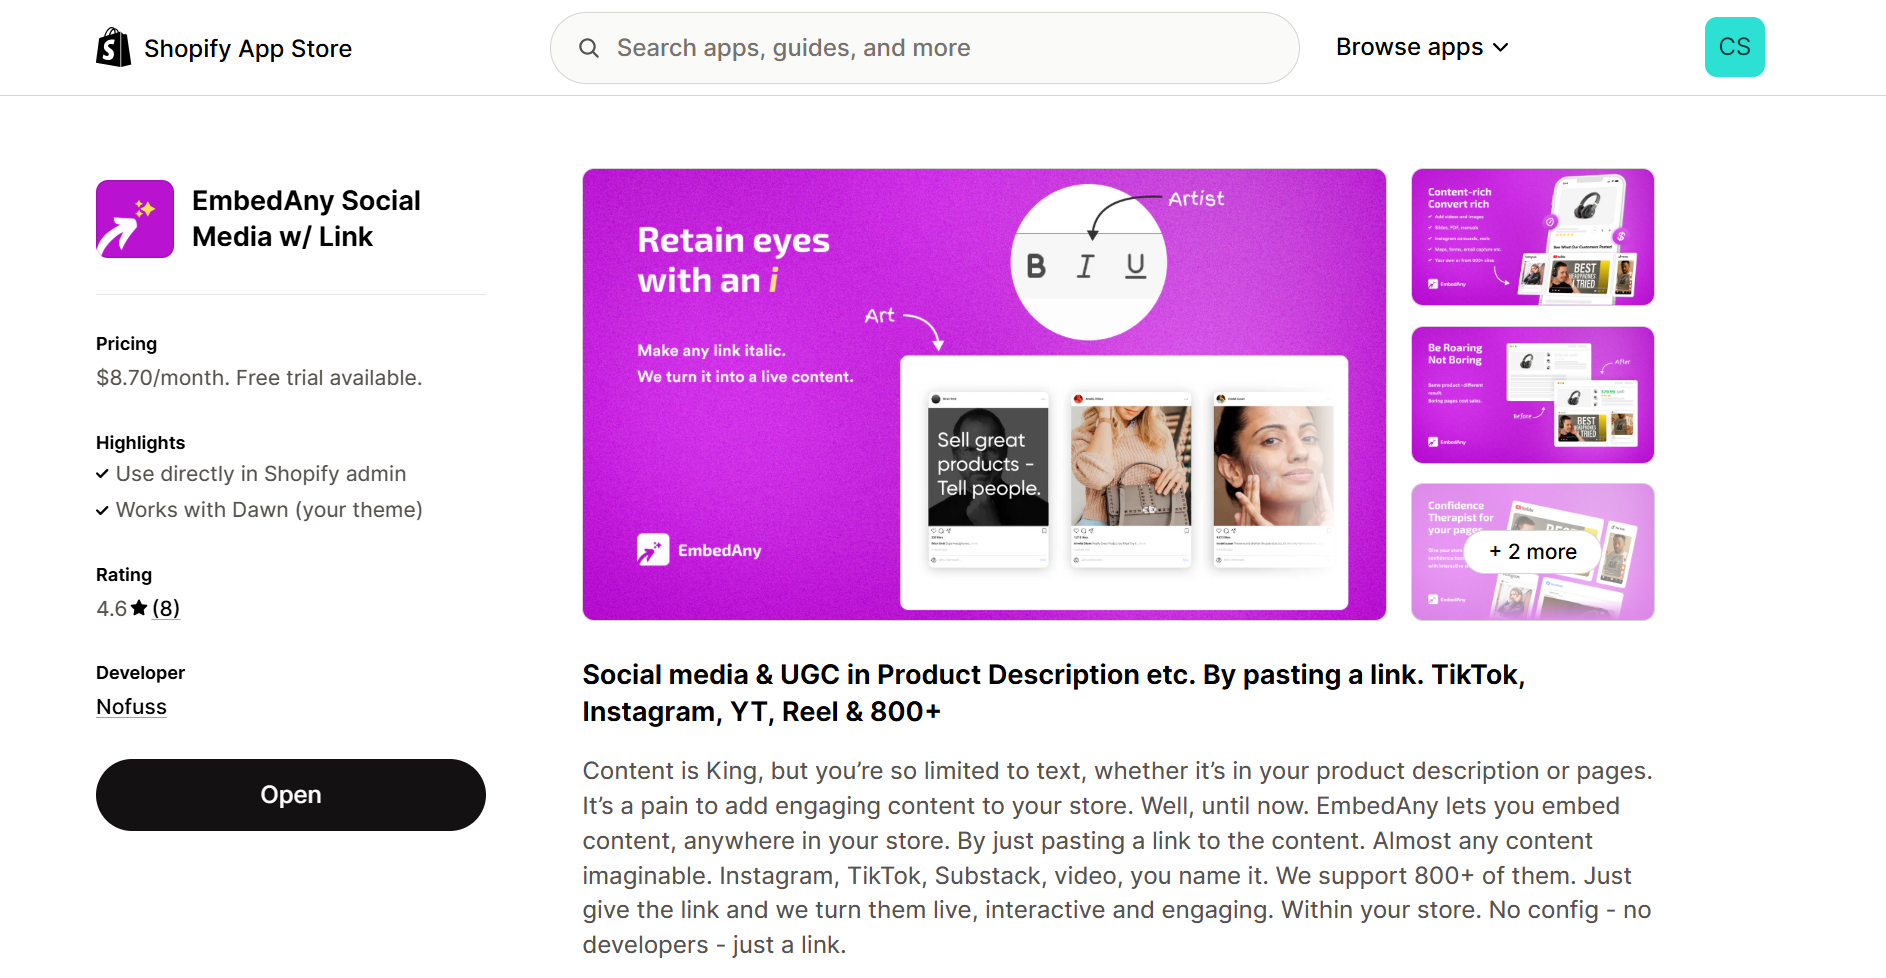This screenshot has width=1886, height=978.
Task: Click the search magnifier icon
Action: (589, 48)
